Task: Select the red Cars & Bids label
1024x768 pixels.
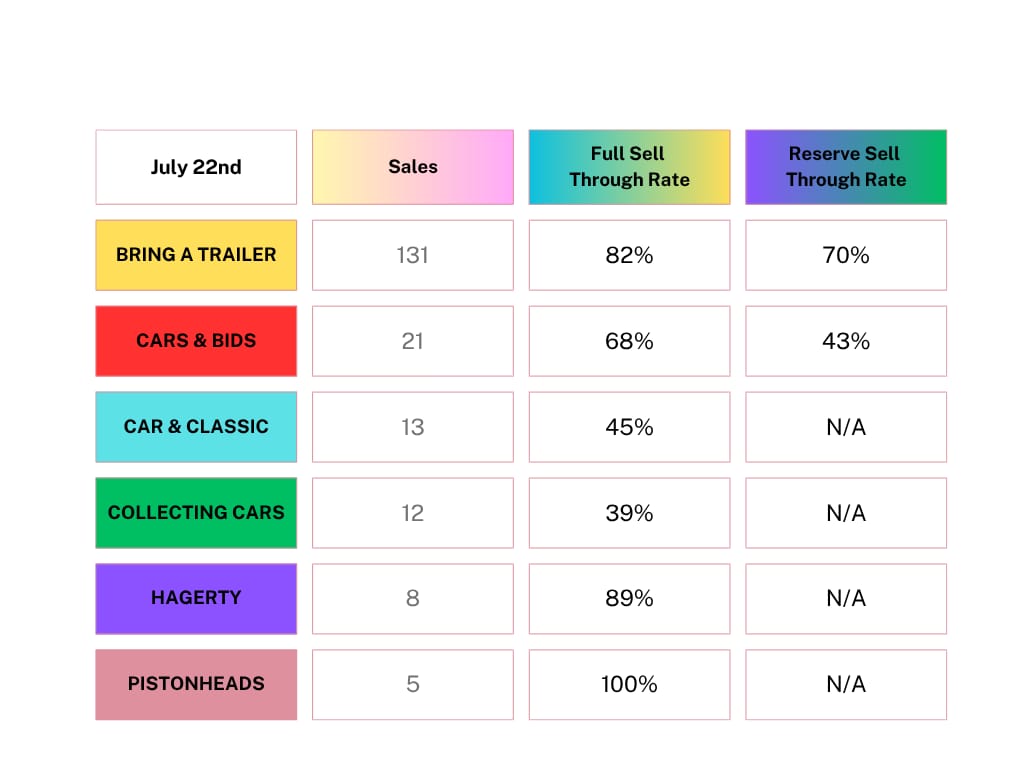Action: tap(196, 341)
